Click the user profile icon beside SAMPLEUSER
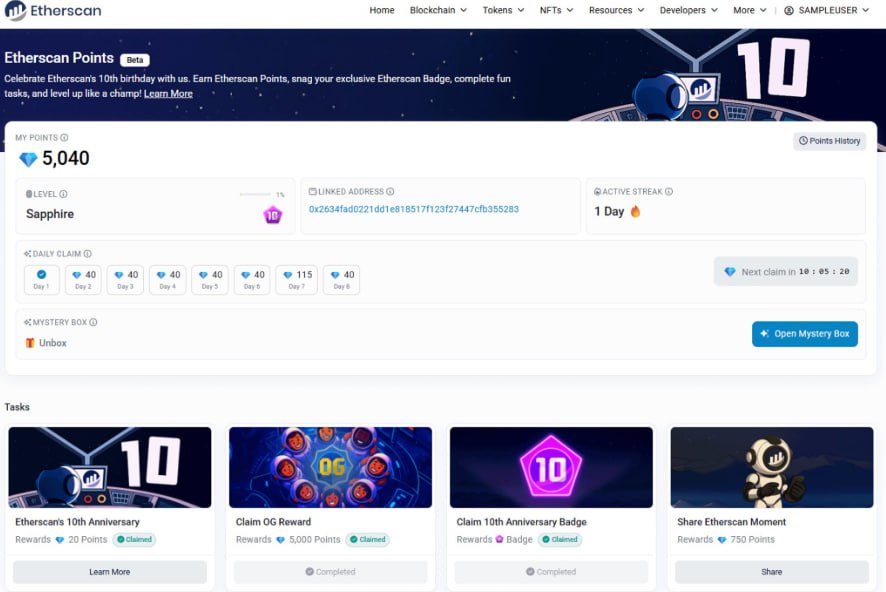The width and height of the screenshot is (886, 592). click(x=789, y=10)
